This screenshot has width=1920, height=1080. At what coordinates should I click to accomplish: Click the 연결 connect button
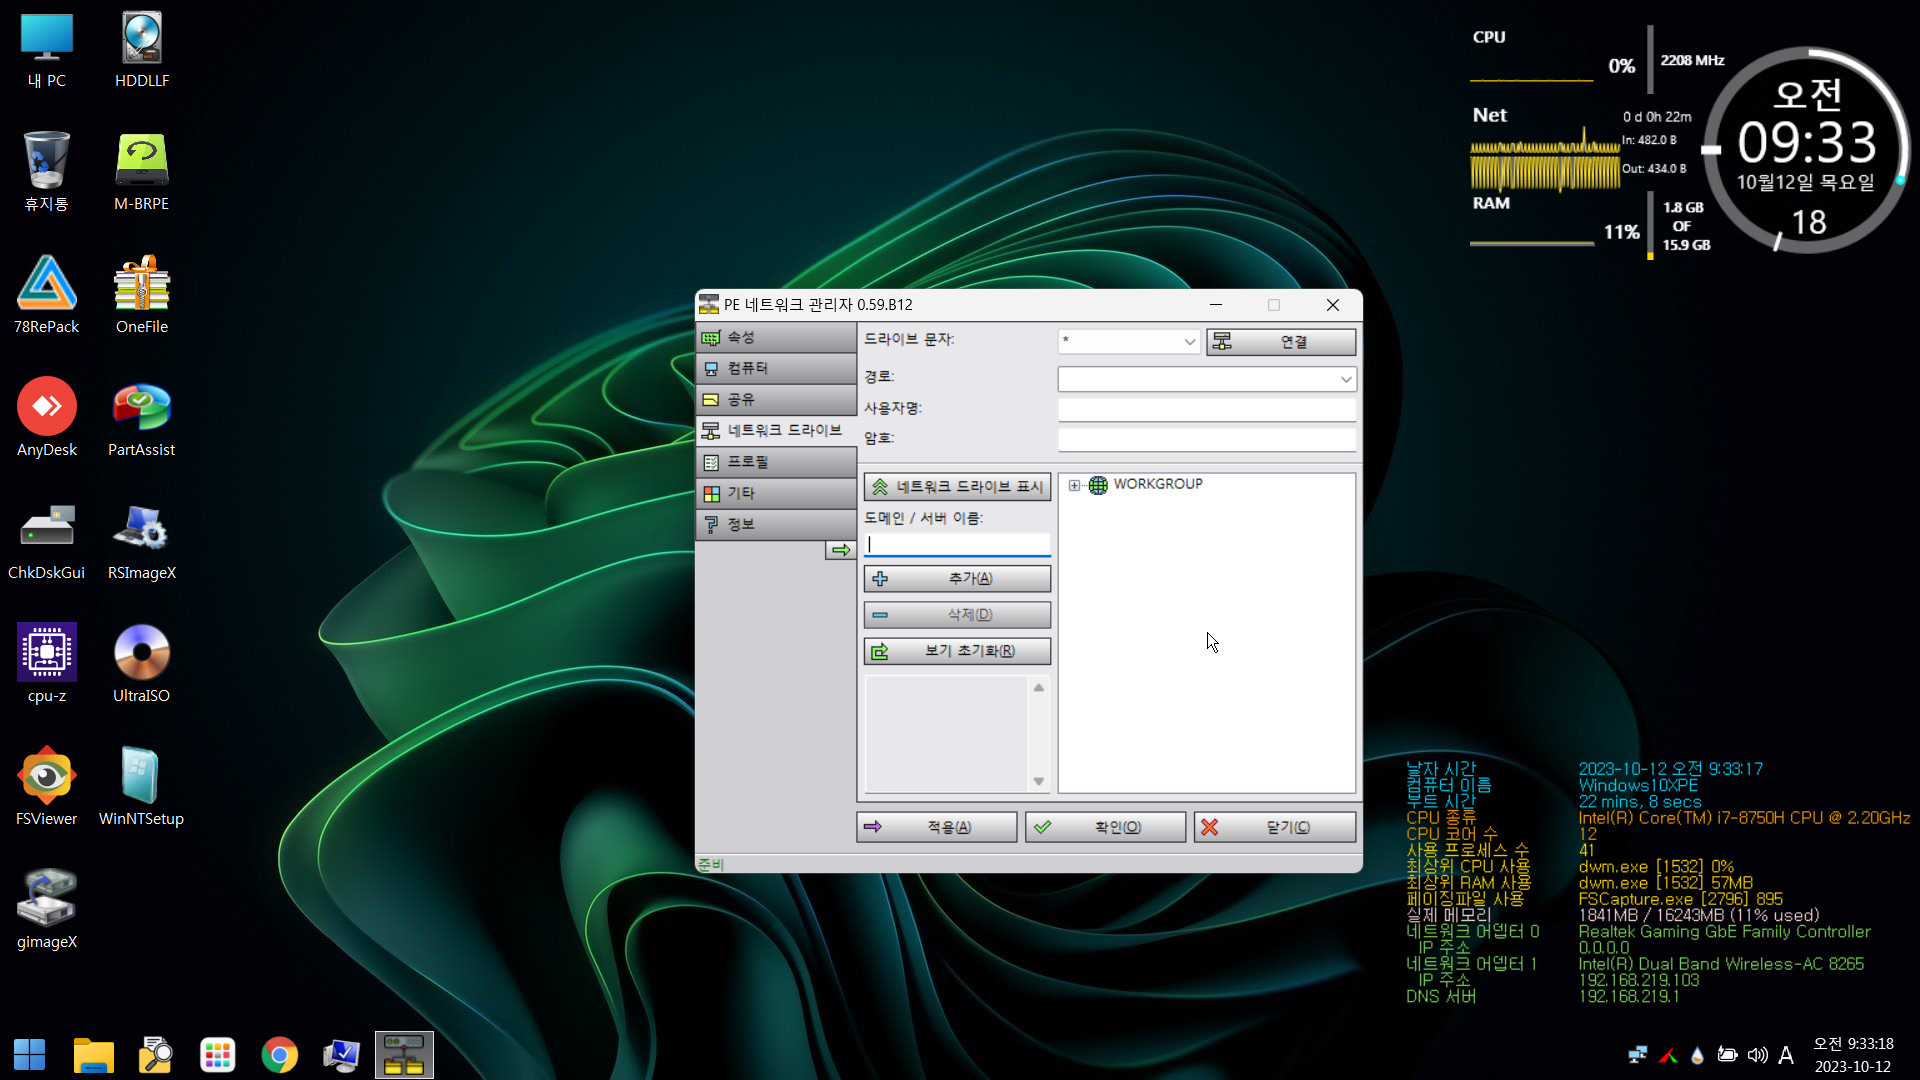pyautogui.click(x=1281, y=342)
